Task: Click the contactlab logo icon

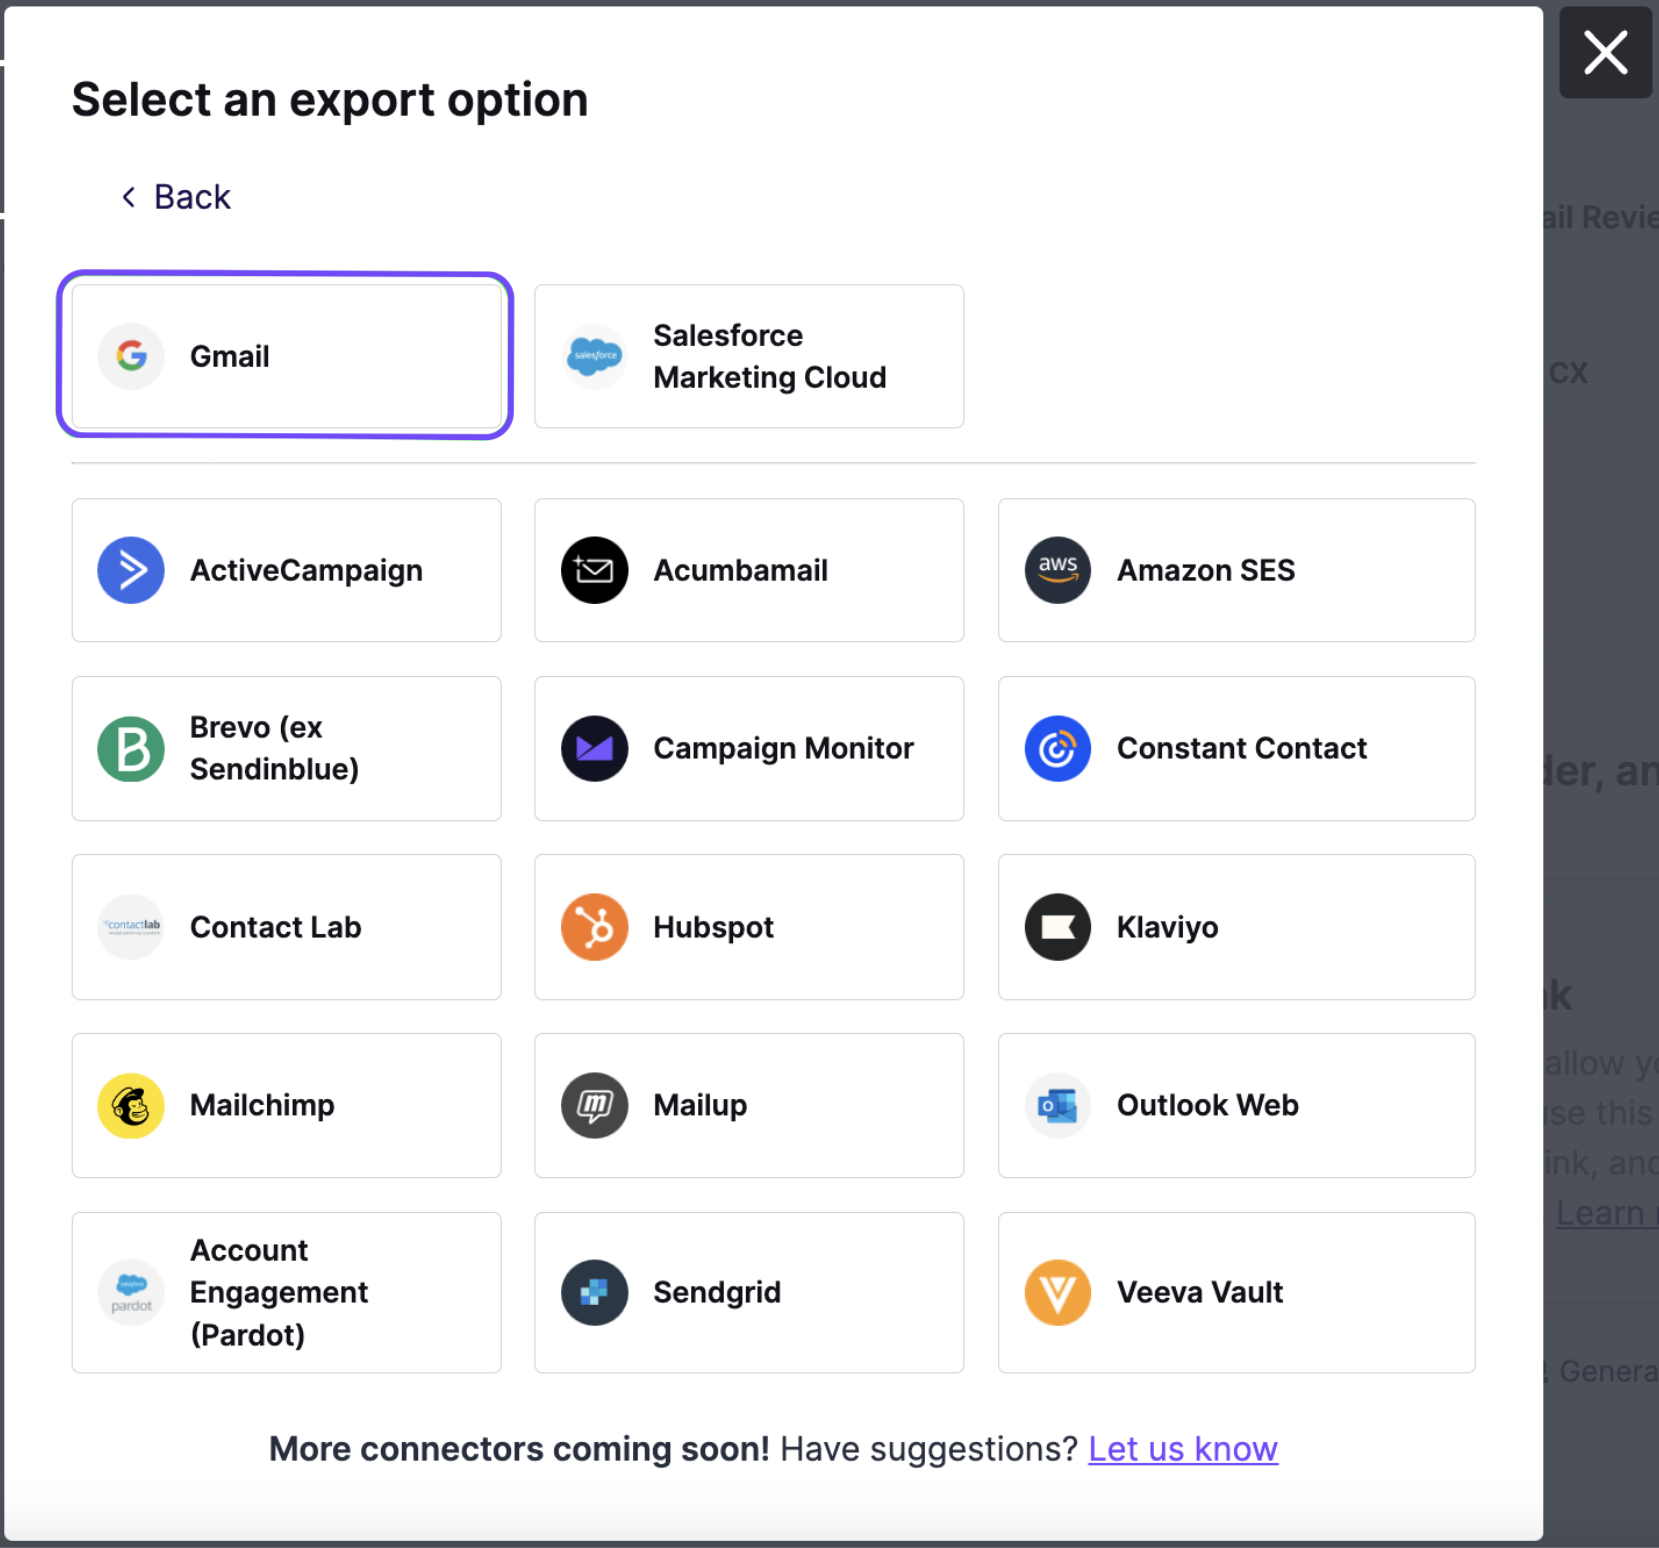Action: [131, 926]
